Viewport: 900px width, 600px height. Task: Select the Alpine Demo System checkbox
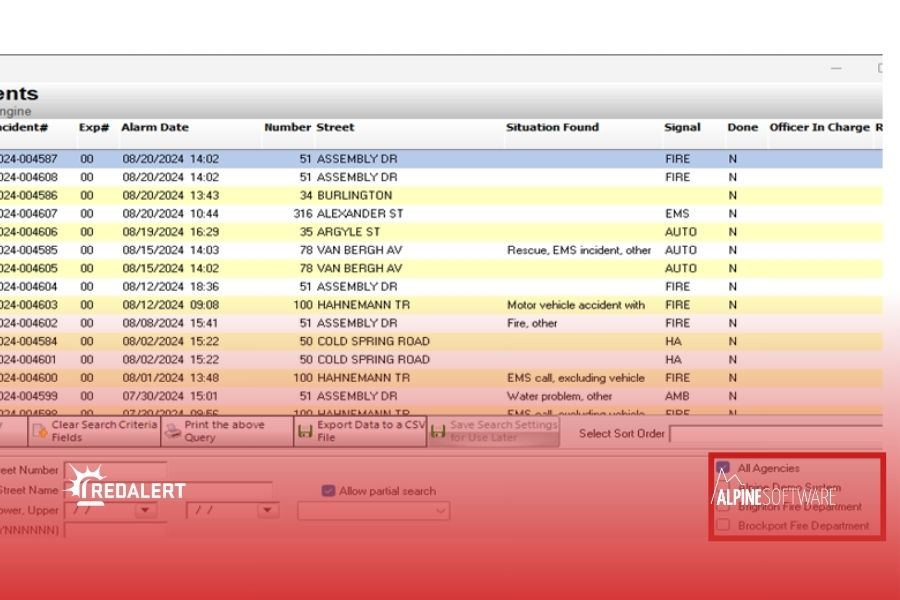[x=723, y=486]
